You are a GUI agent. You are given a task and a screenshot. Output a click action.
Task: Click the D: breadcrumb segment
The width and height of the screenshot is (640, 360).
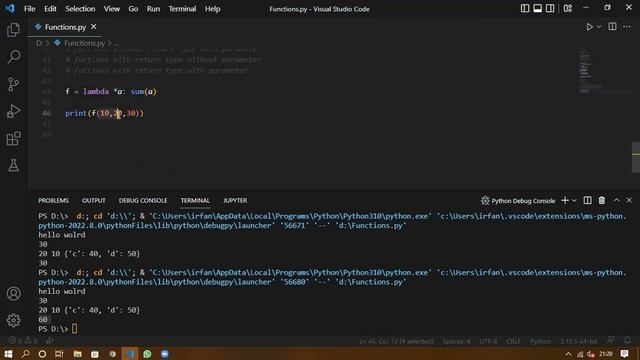(39, 43)
